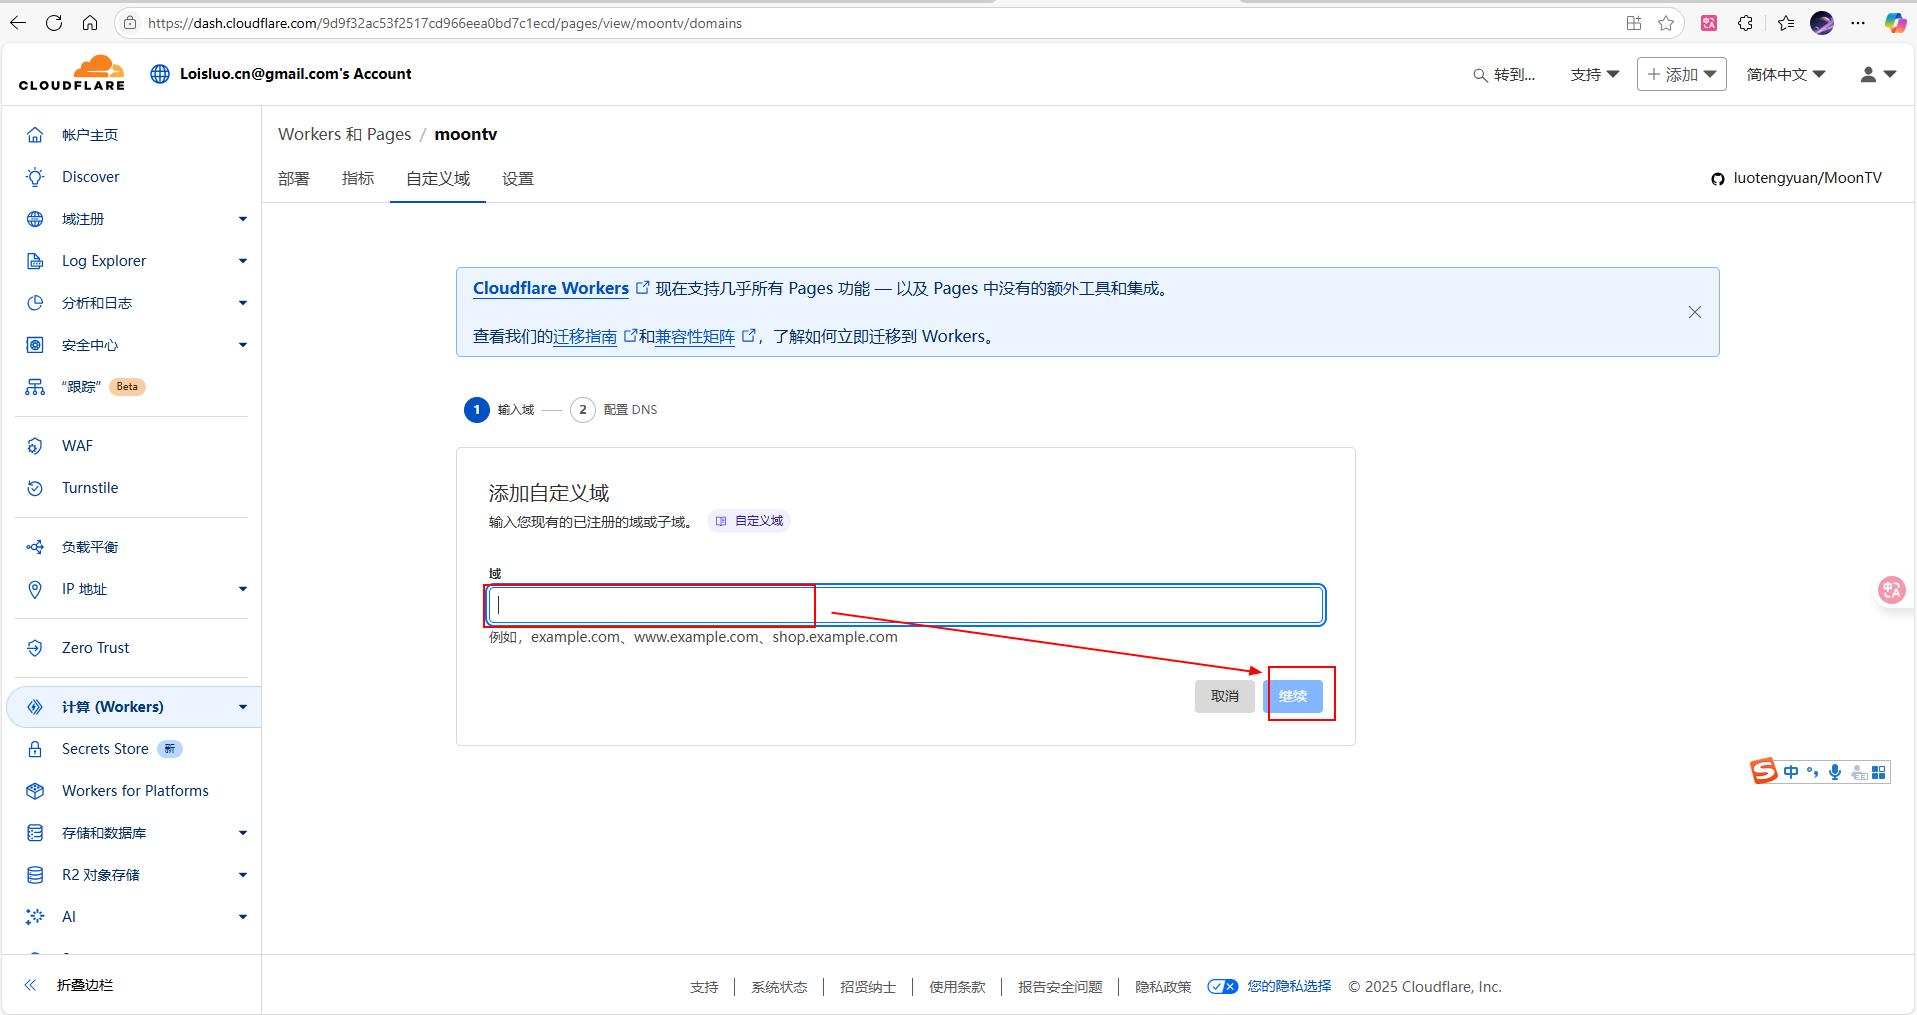
Task: Open the user account menu dropdown
Action: (1878, 75)
